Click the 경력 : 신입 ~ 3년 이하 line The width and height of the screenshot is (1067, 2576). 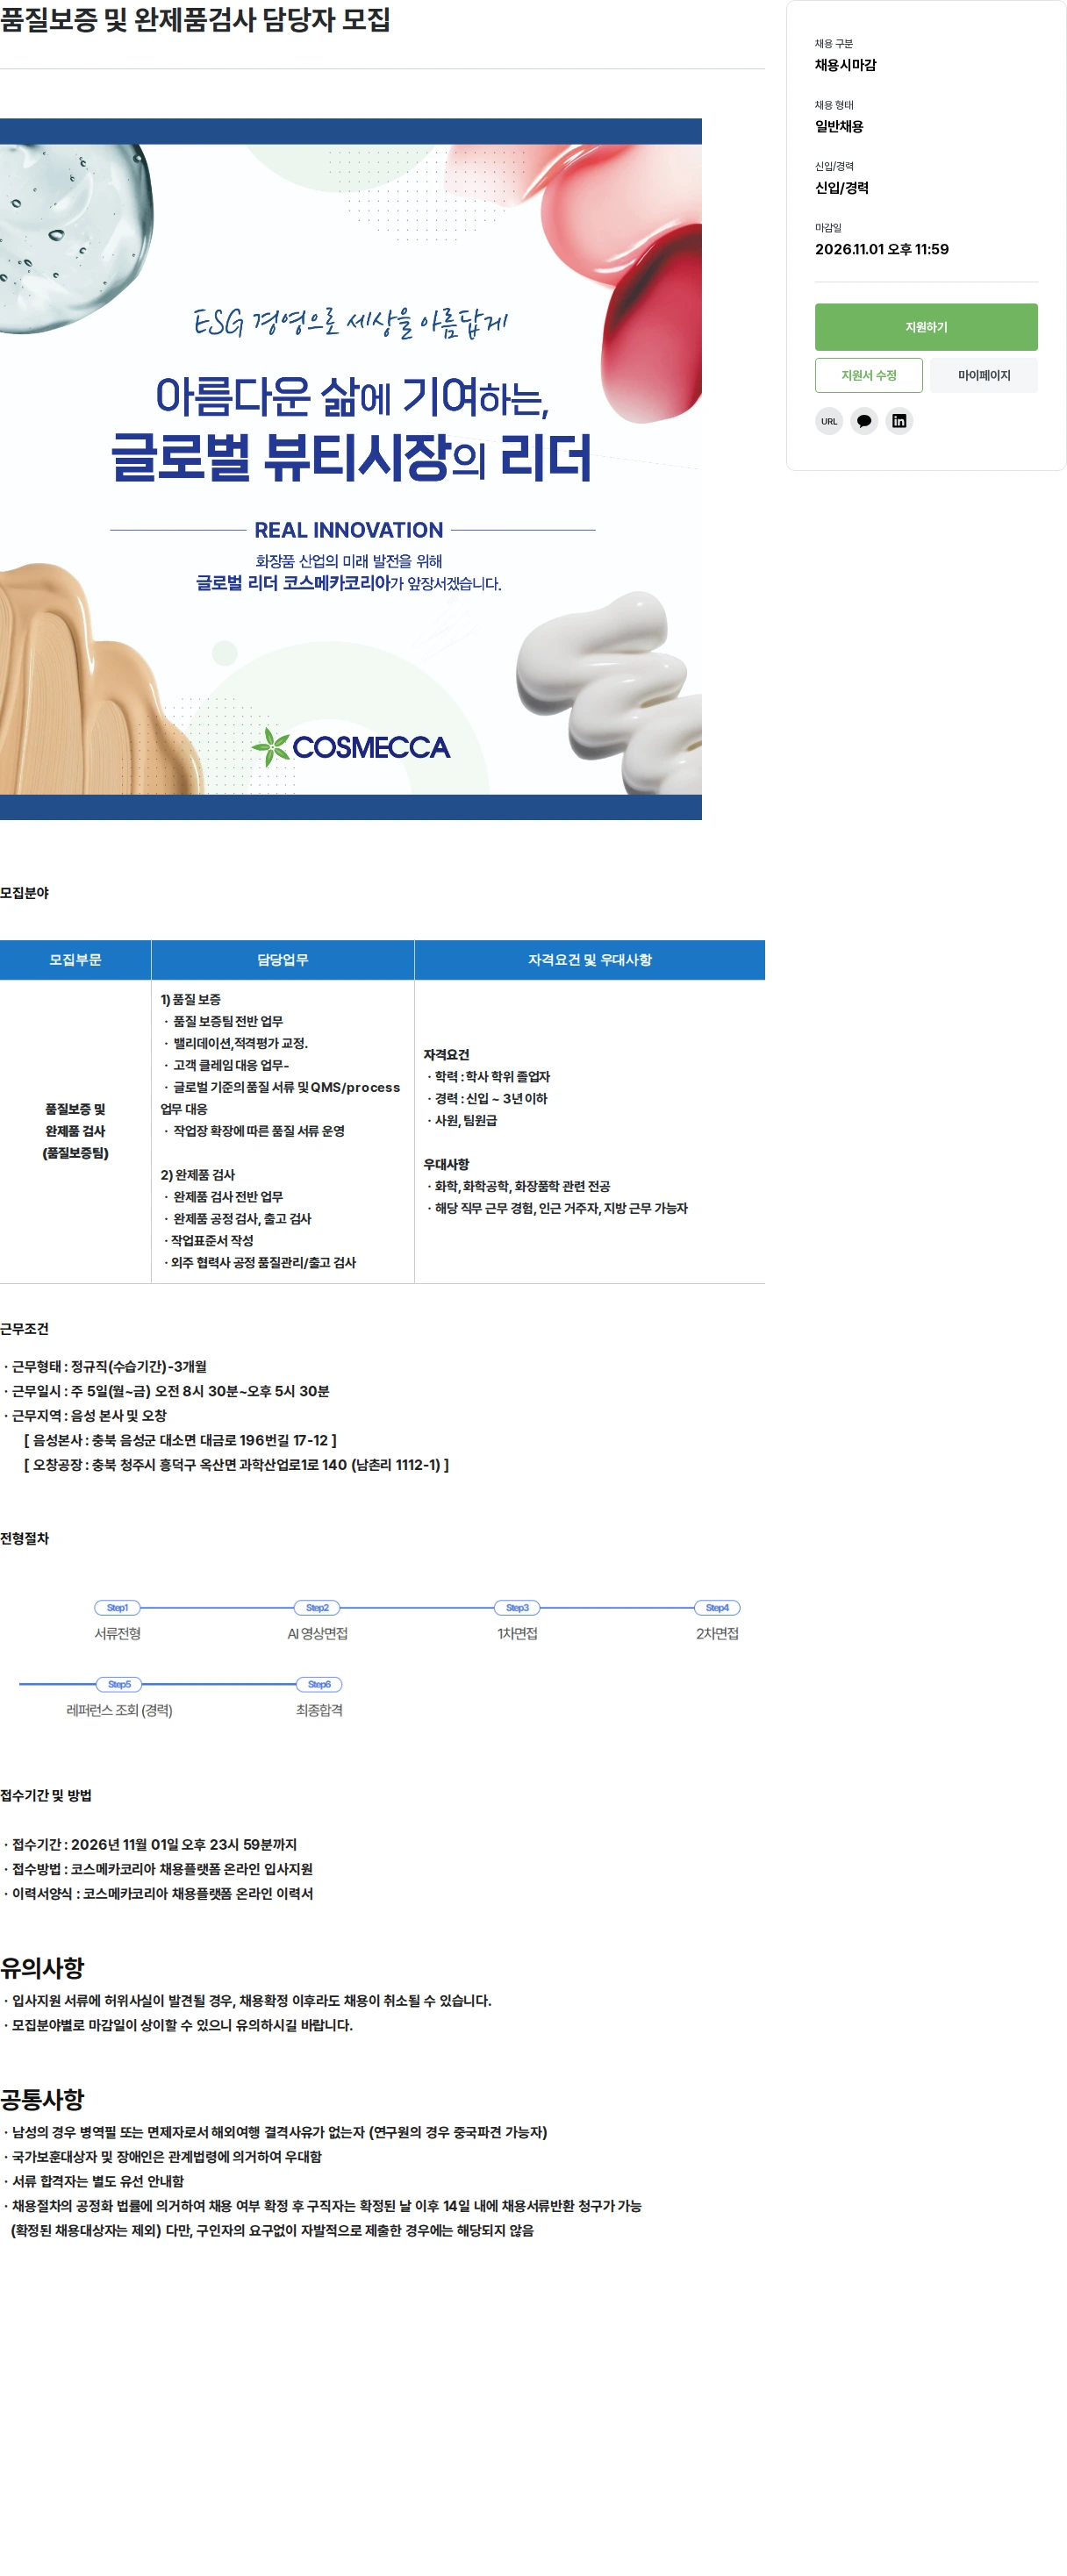pyautogui.click(x=487, y=1099)
